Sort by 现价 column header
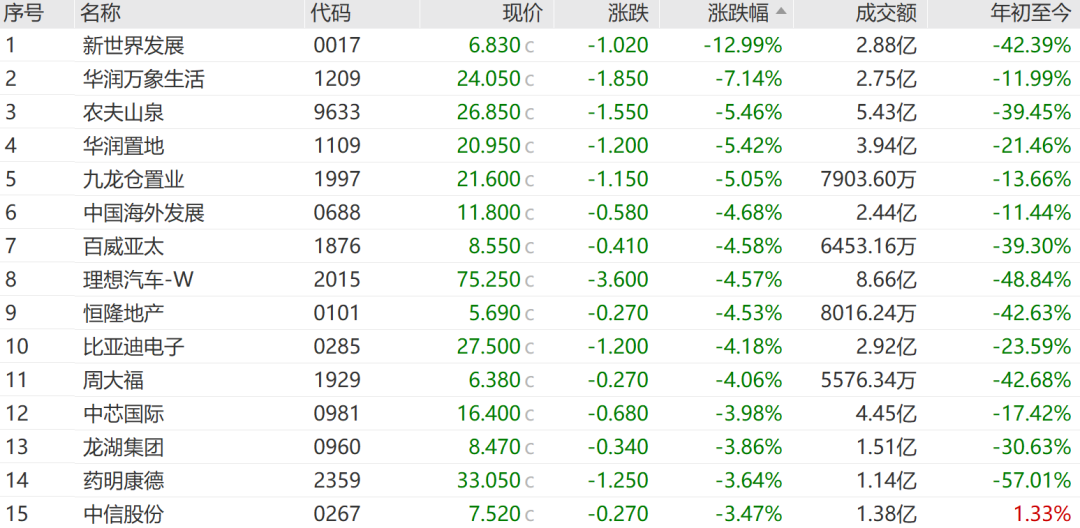The image size is (1080, 528). tap(523, 12)
